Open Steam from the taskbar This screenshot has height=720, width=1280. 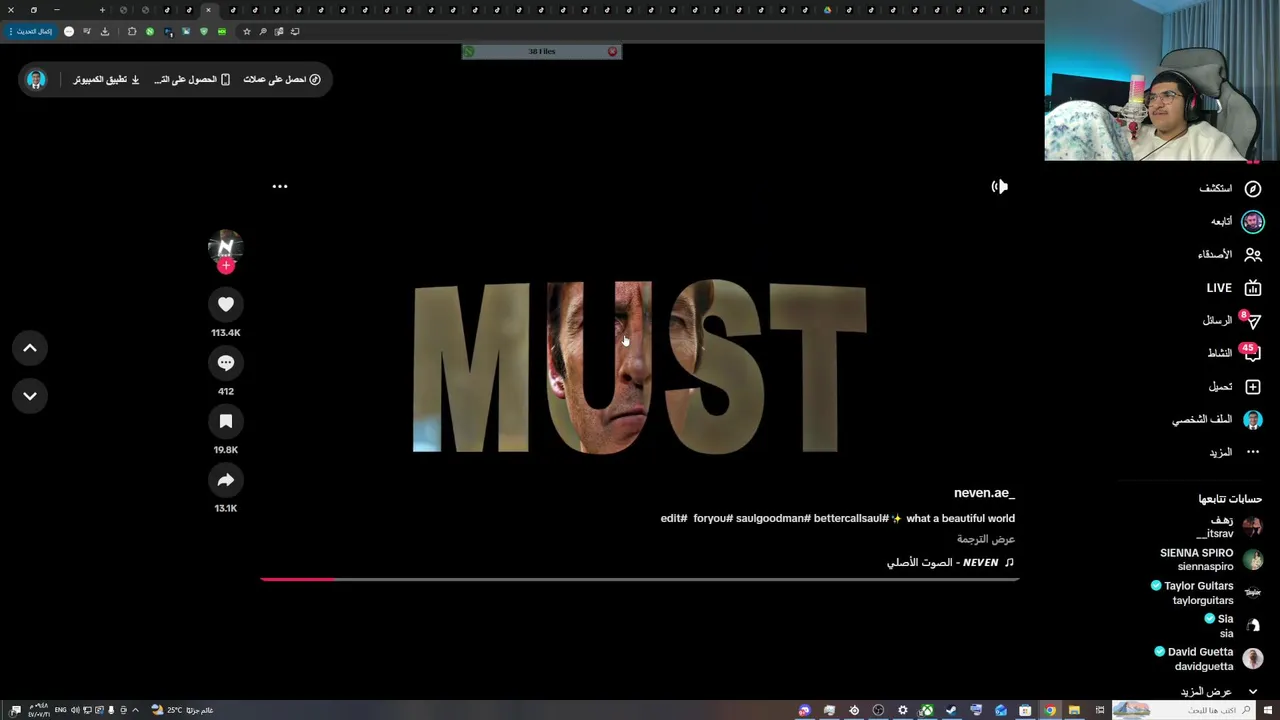pyautogui.click(x=951, y=710)
